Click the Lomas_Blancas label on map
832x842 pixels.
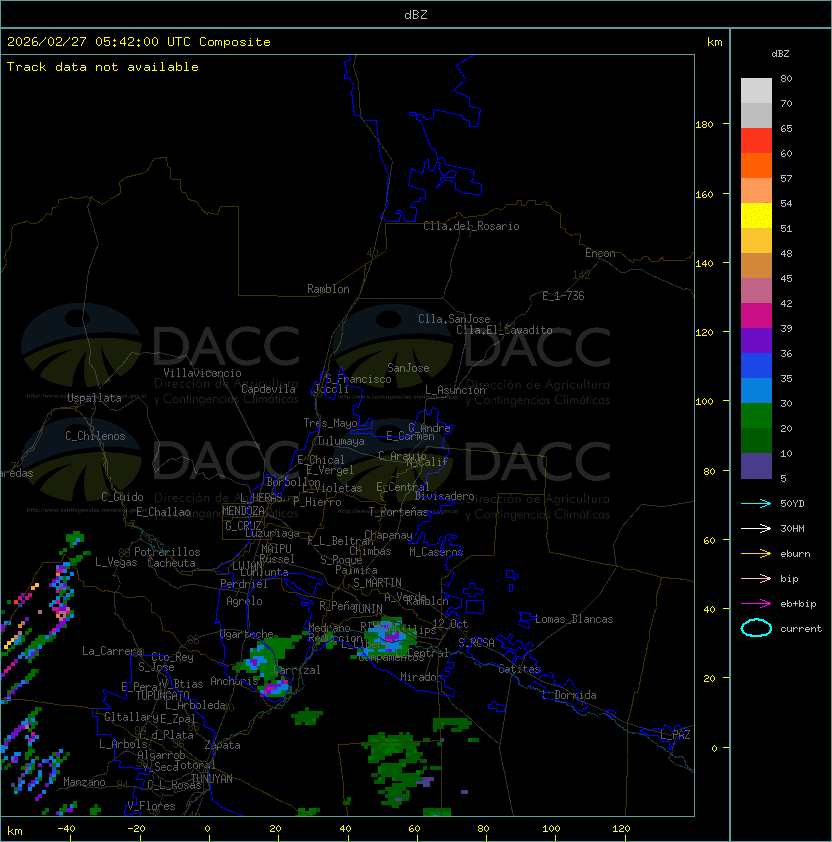coord(574,619)
